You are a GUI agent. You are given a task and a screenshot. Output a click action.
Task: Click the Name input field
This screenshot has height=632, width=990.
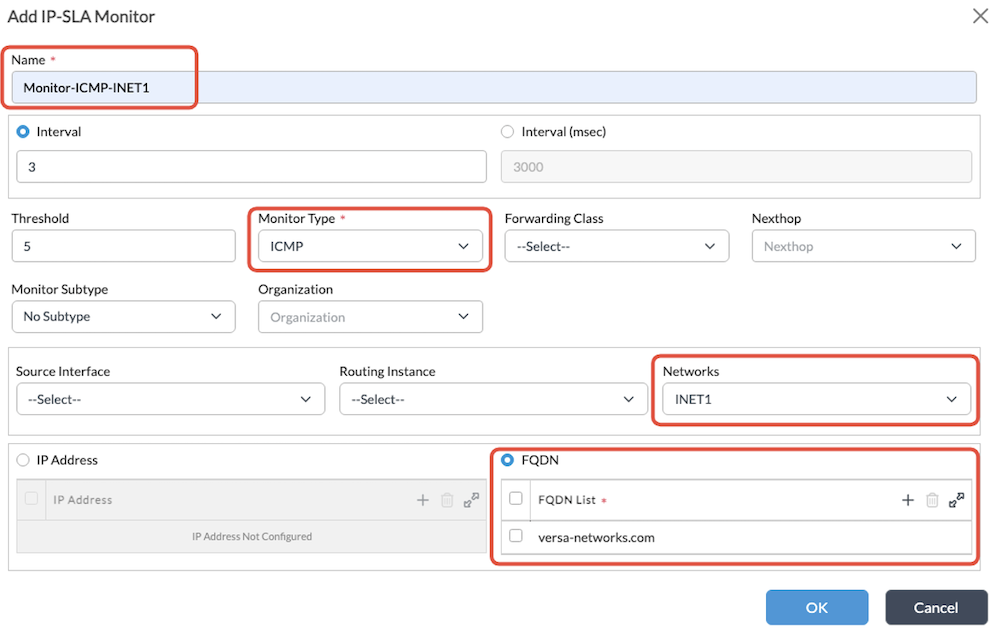point(493,88)
